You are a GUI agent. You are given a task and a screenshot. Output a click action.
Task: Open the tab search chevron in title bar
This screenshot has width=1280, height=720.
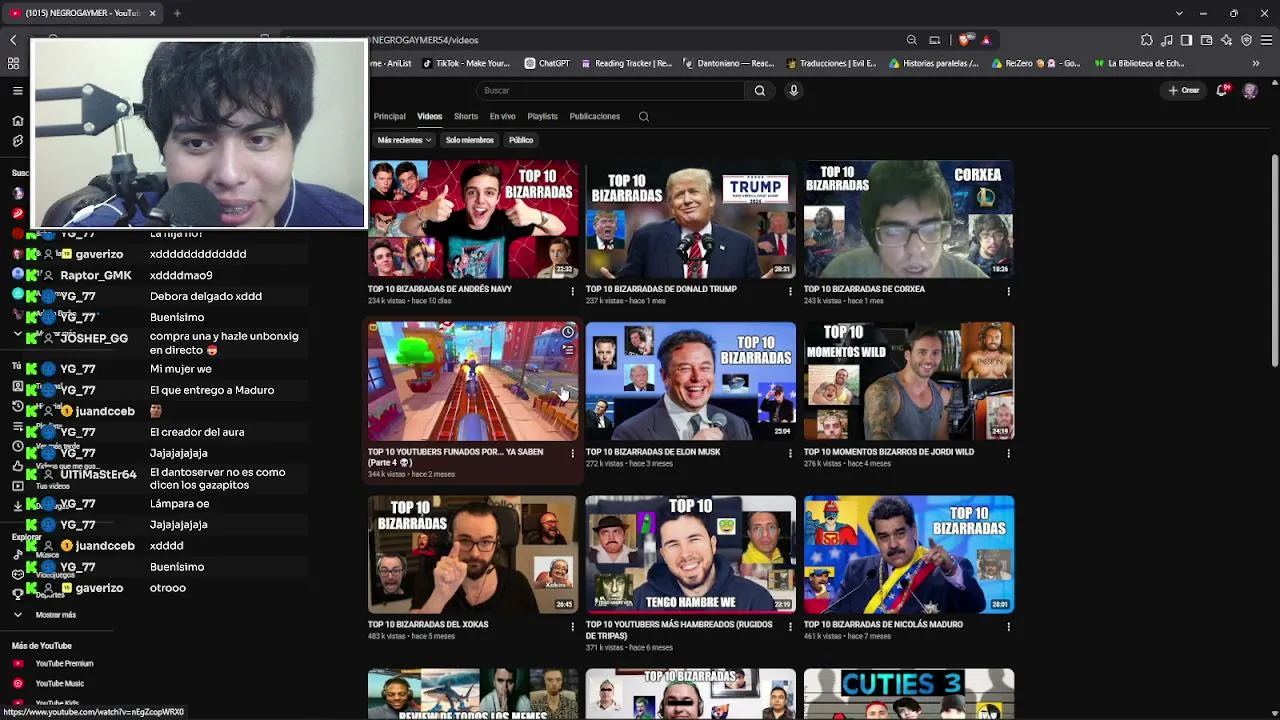coord(1180,13)
